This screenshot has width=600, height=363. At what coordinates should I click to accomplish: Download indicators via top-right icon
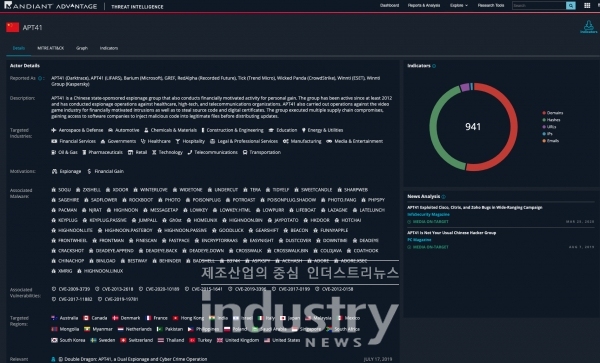point(589,27)
